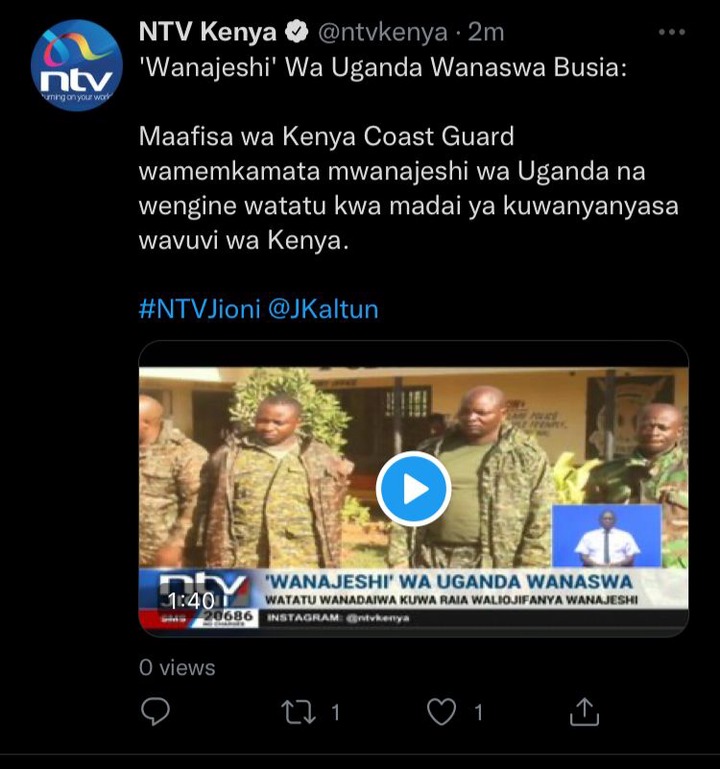This screenshot has width=720, height=769.
Task: Click the verified badge next to NTV Kenya
Action: [297, 32]
